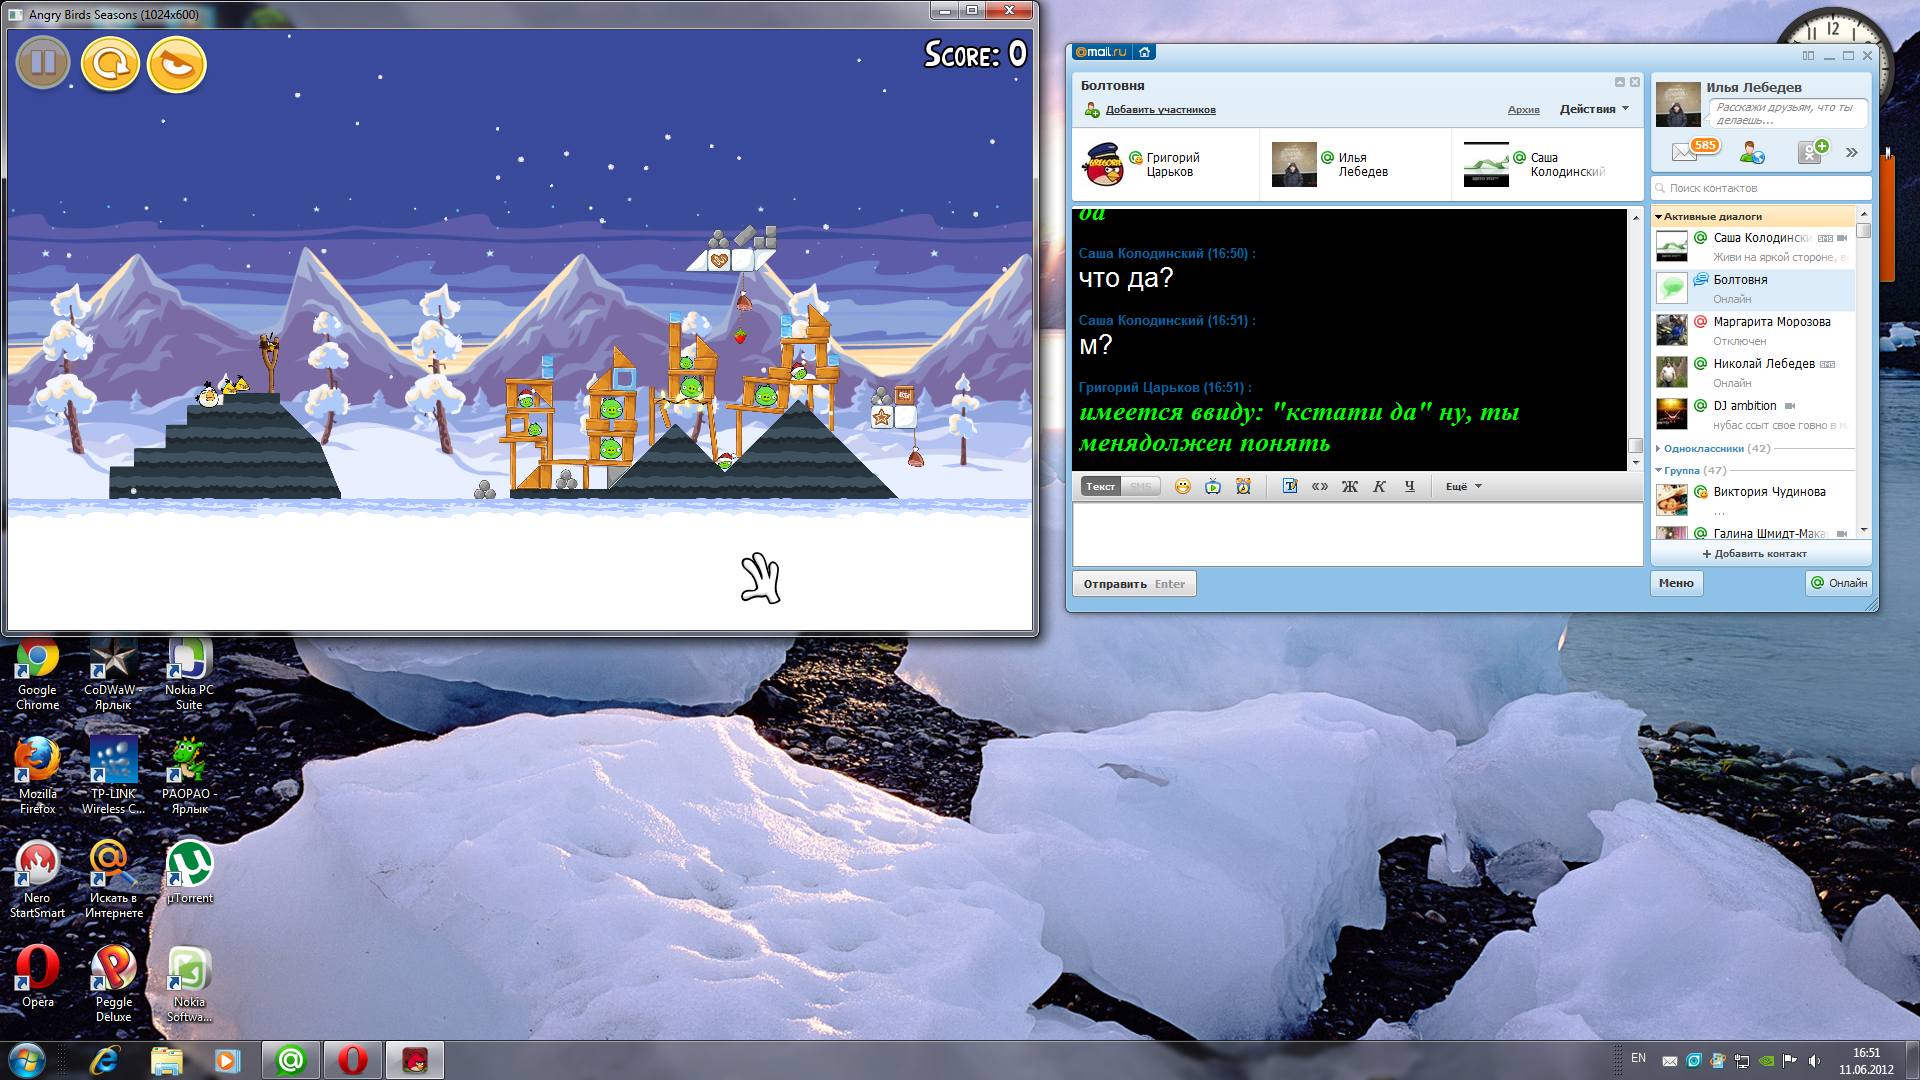Restart the Angry Birds level
1920x1080 pixels.
[110, 64]
